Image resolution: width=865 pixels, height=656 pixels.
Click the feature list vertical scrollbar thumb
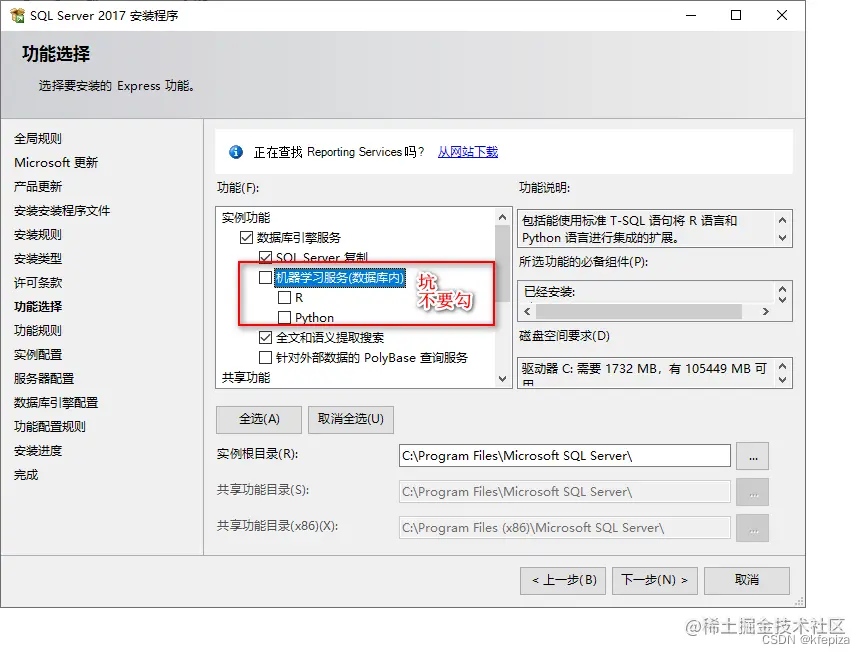(502, 264)
